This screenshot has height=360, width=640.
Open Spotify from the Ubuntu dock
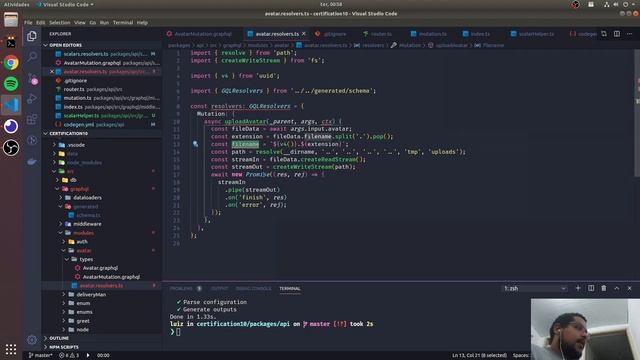(11, 84)
